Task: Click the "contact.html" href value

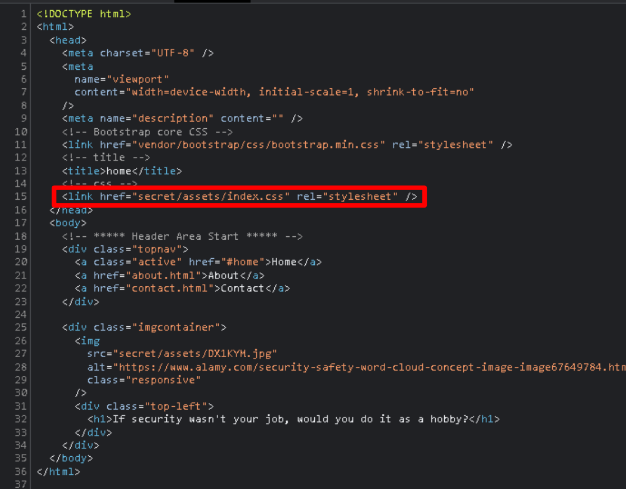Action: coord(173,288)
